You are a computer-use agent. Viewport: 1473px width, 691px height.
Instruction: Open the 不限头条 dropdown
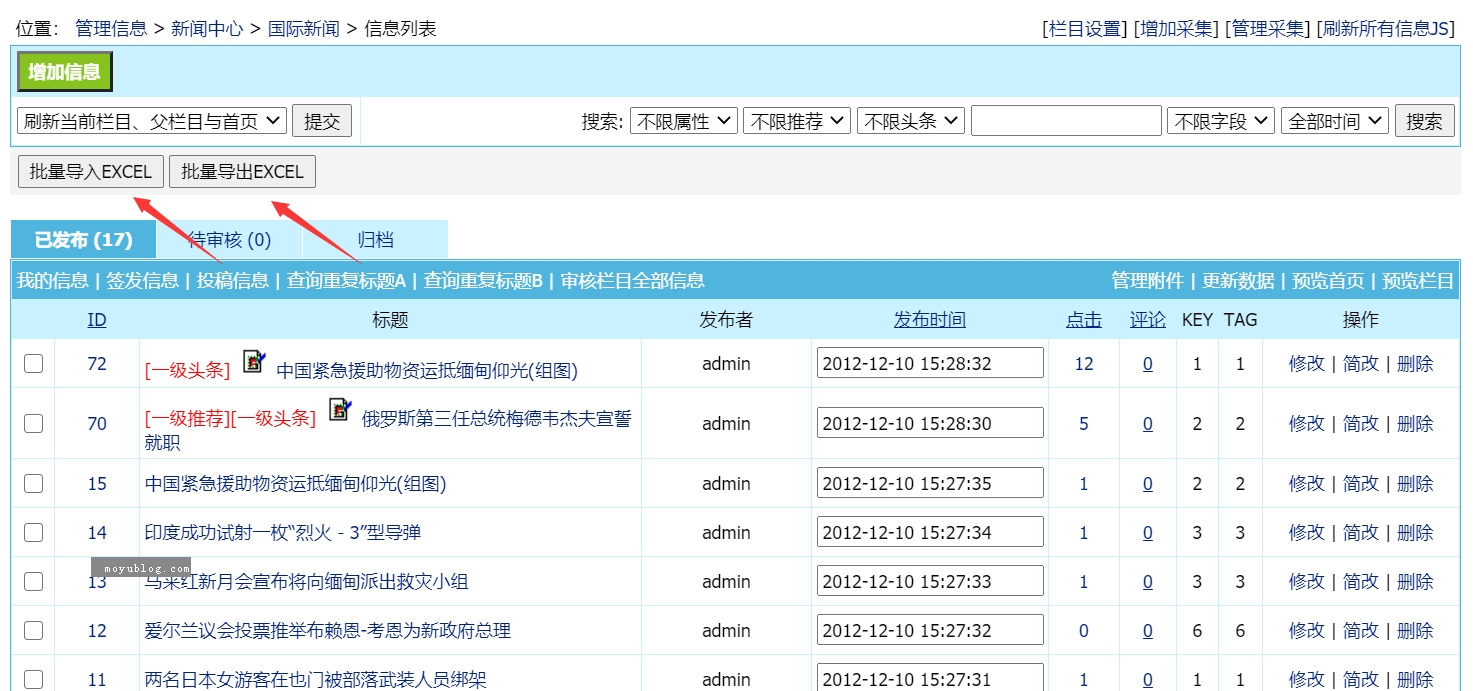911,121
